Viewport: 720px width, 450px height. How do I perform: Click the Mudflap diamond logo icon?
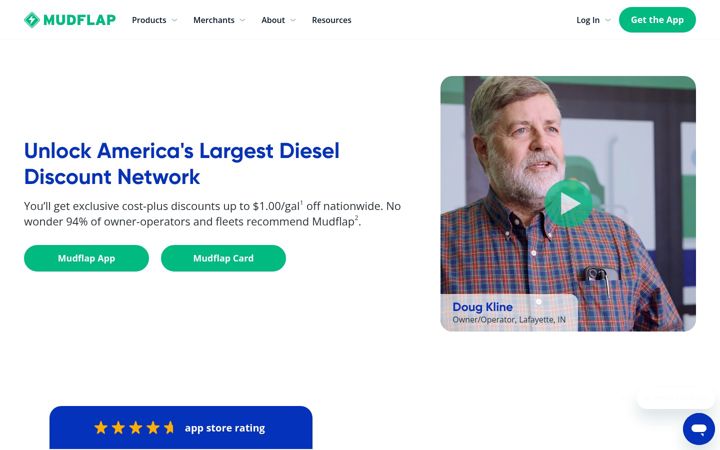pos(32,20)
